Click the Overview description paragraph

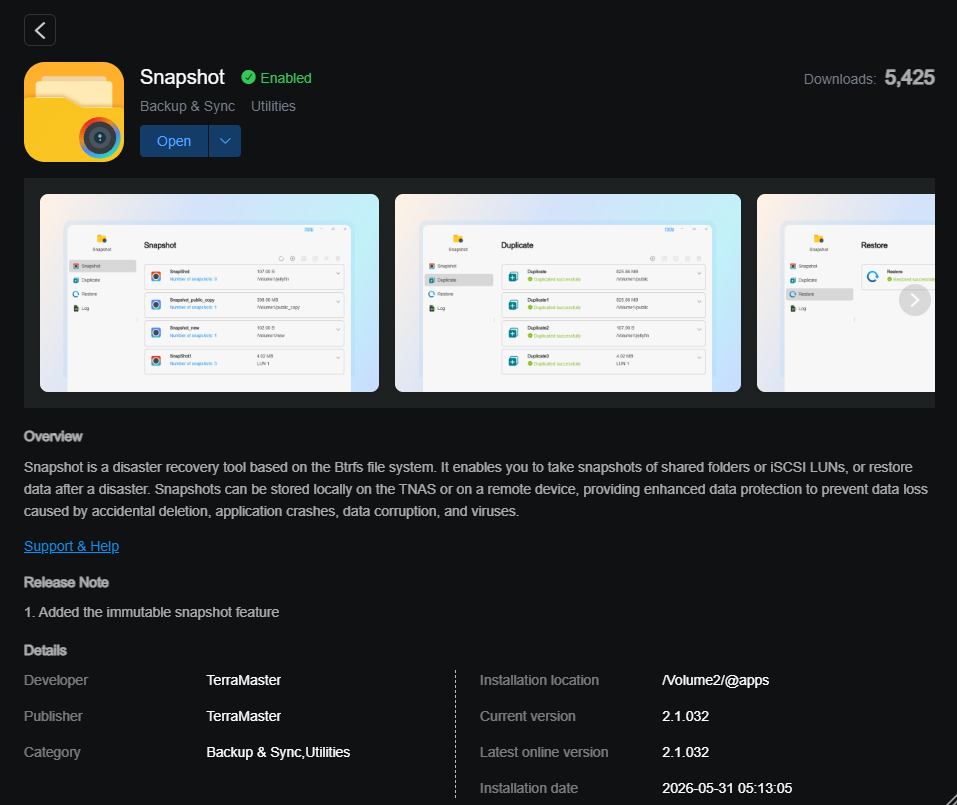click(x=476, y=489)
